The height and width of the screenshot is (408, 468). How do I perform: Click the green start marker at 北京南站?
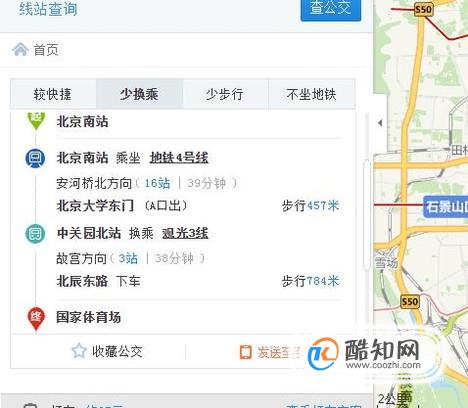36,121
